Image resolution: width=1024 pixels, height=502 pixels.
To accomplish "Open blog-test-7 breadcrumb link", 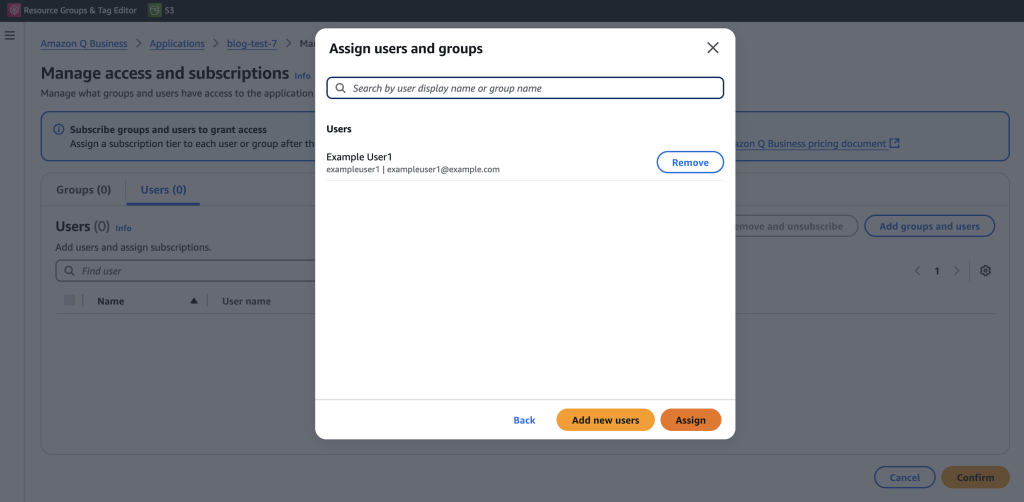I will pos(252,44).
